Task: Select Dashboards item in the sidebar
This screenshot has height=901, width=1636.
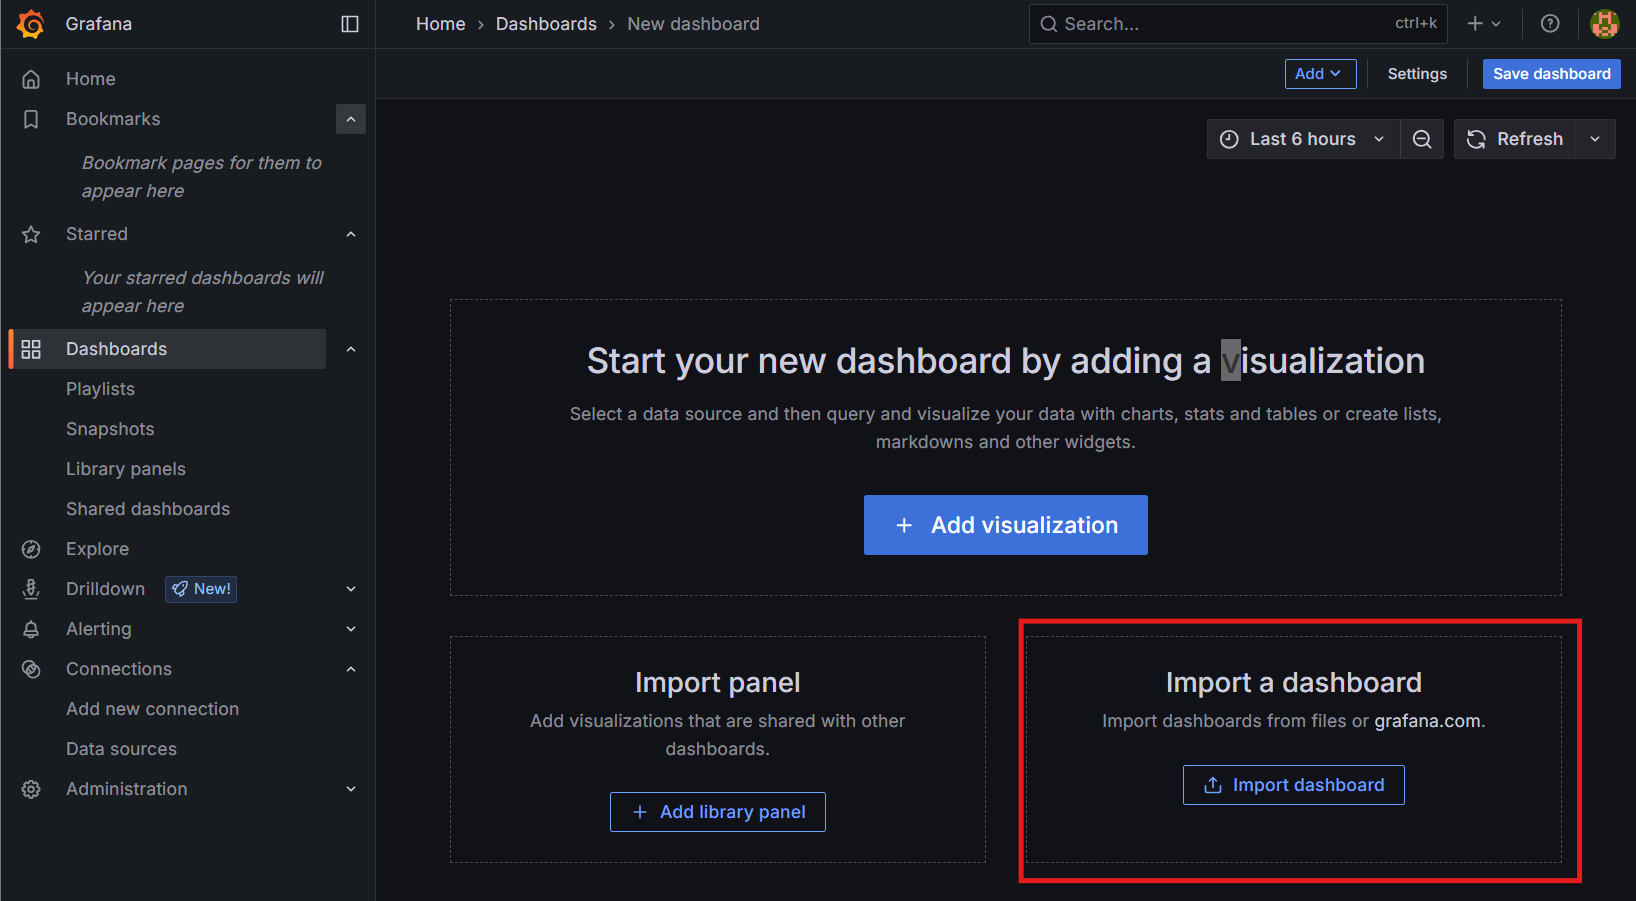Action: (168, 349)
